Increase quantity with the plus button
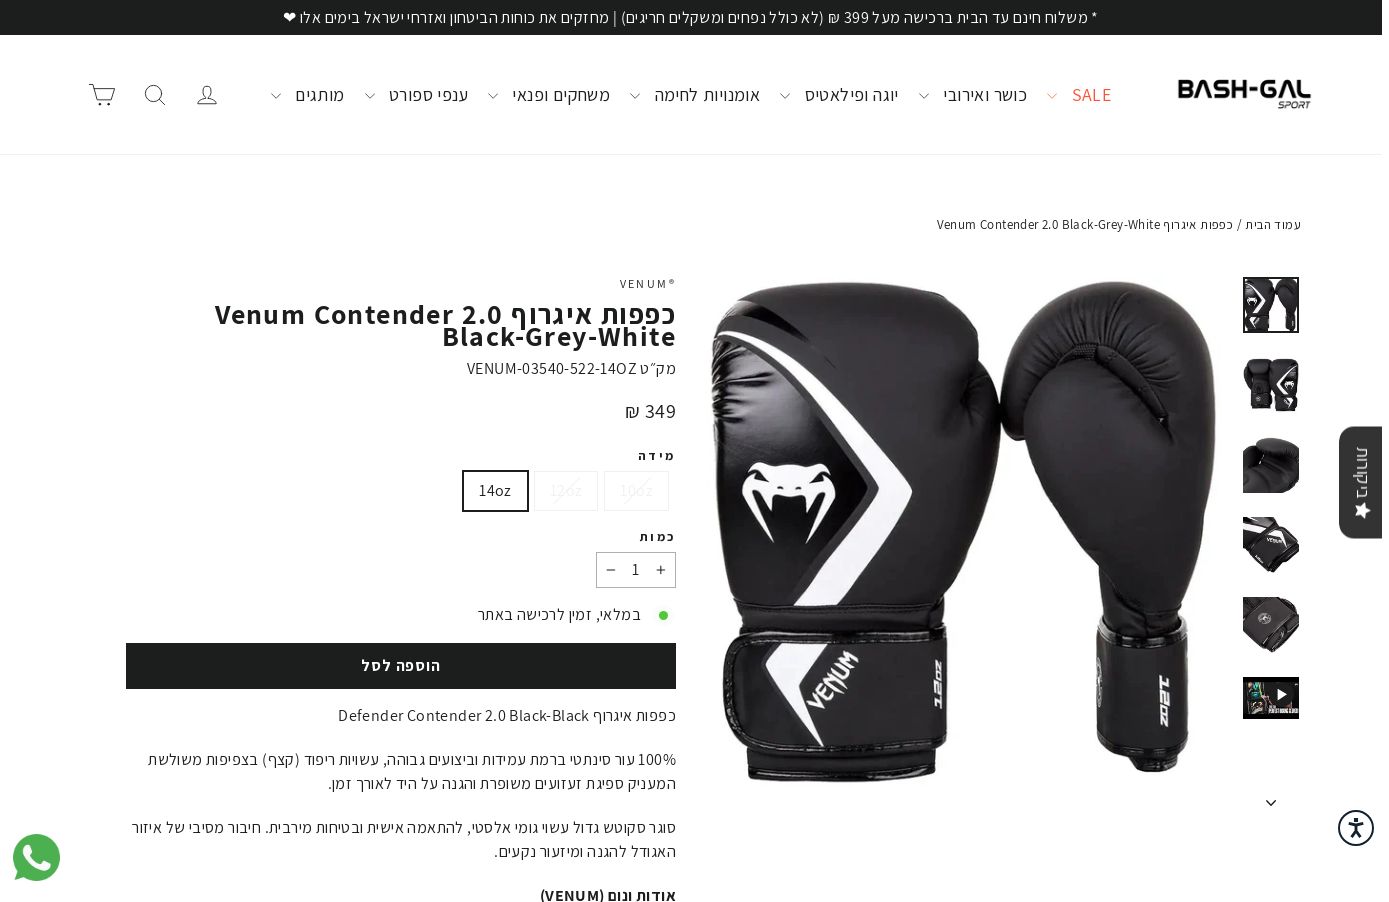The height and width of the screenshot is (902, 1389). tap(661, 570)
